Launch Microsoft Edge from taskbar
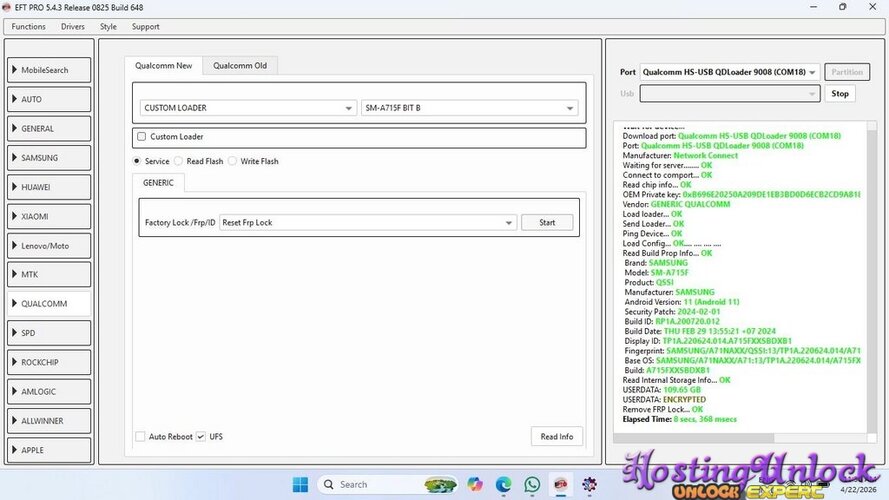The height and width of the screenshot is (500, 889). pyautogui.click(x=503, y=485)
